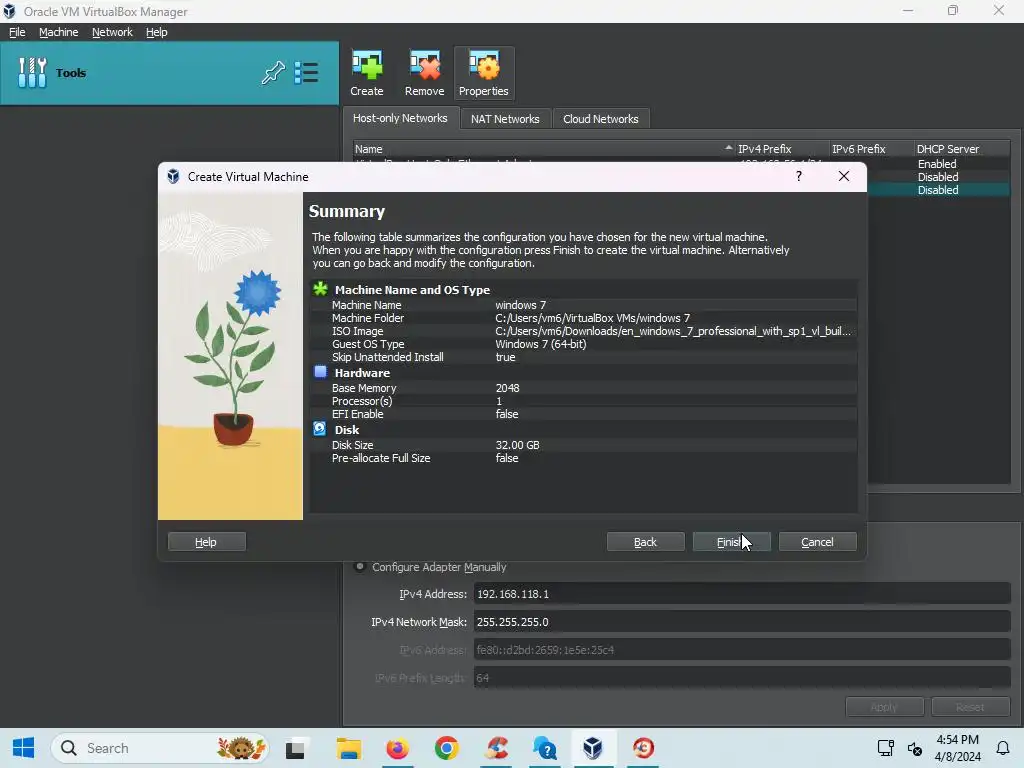This screenshot has height=768, width=1024.
Task: Click the clock showing 4:54 PM
Action: (x=957, y=740)
